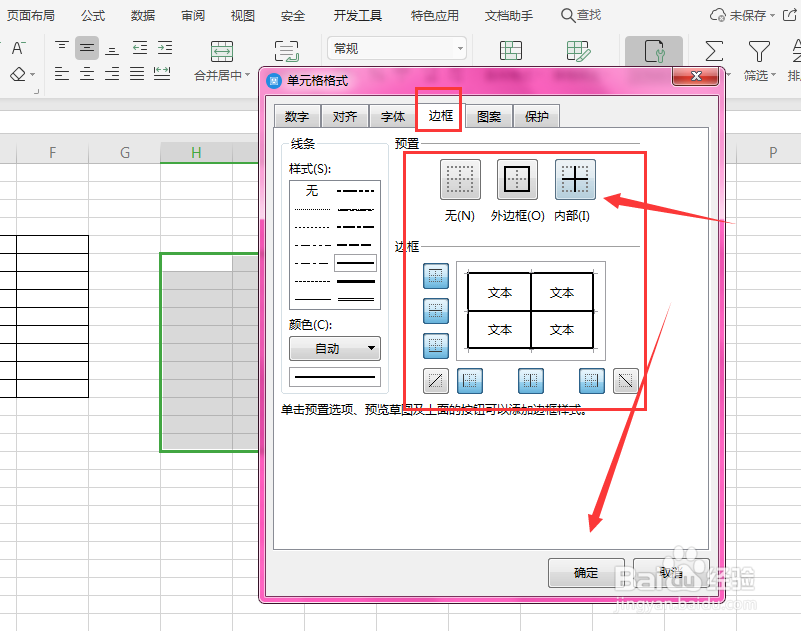
Task: Click the table style pencil icon
Action: (x=578, y=51)
